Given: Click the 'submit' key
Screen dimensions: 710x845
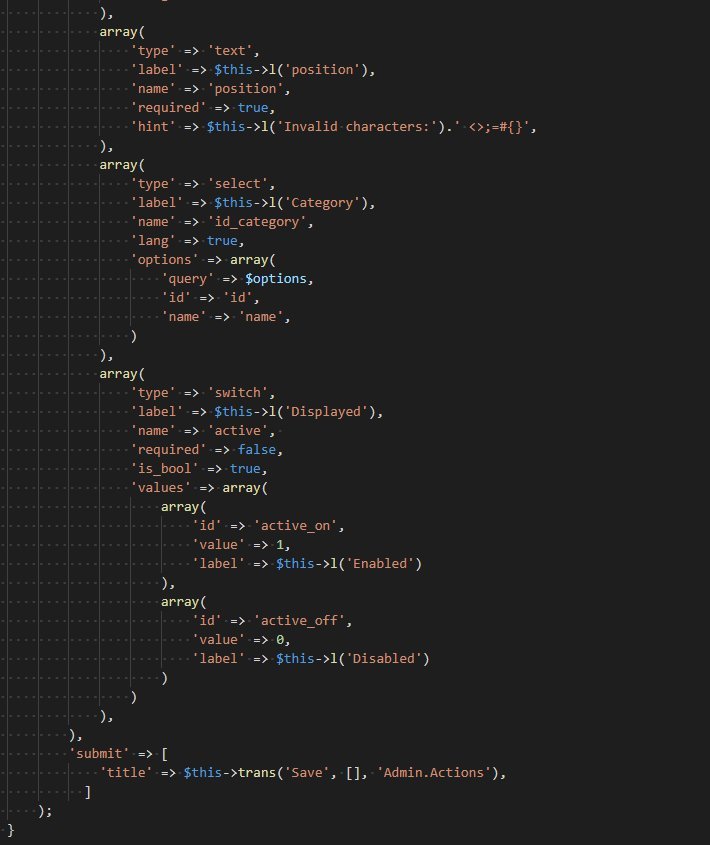Looking at the screenshot, I should [99, 753].
